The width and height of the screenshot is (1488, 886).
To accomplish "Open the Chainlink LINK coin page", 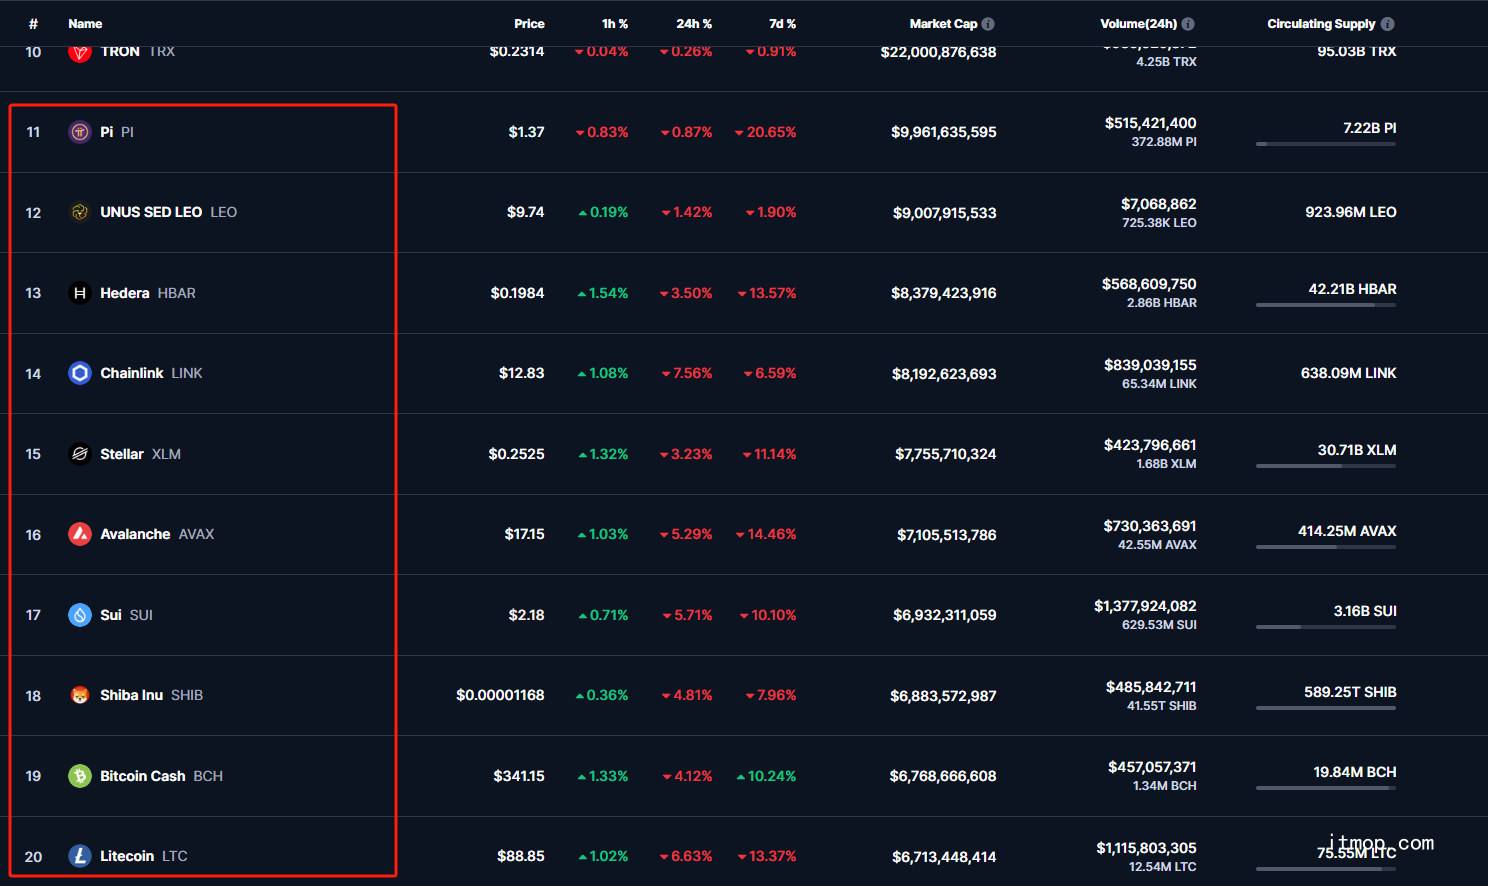I will (151, 373).
